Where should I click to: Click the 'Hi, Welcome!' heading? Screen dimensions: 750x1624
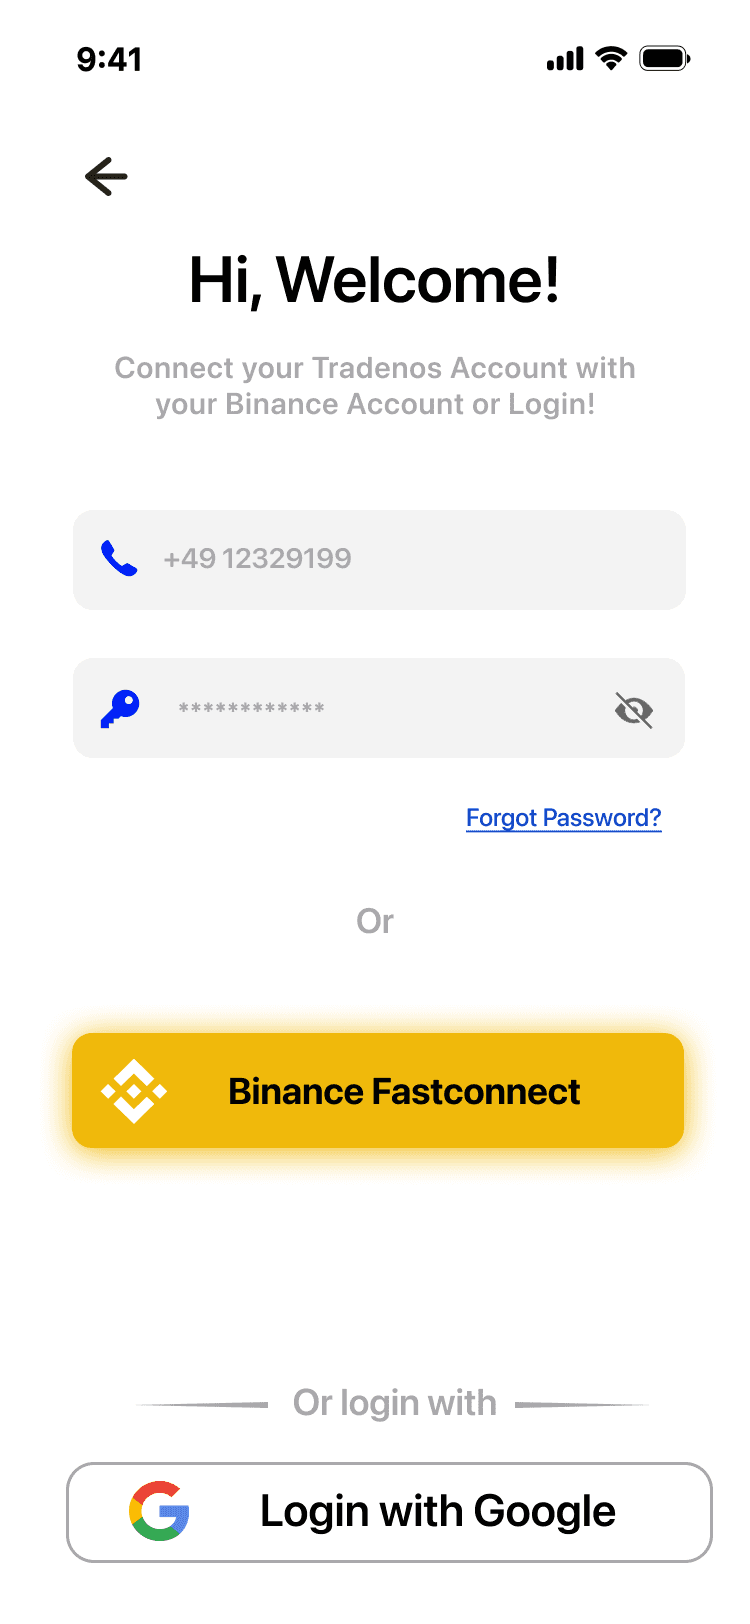coord(375,280)
